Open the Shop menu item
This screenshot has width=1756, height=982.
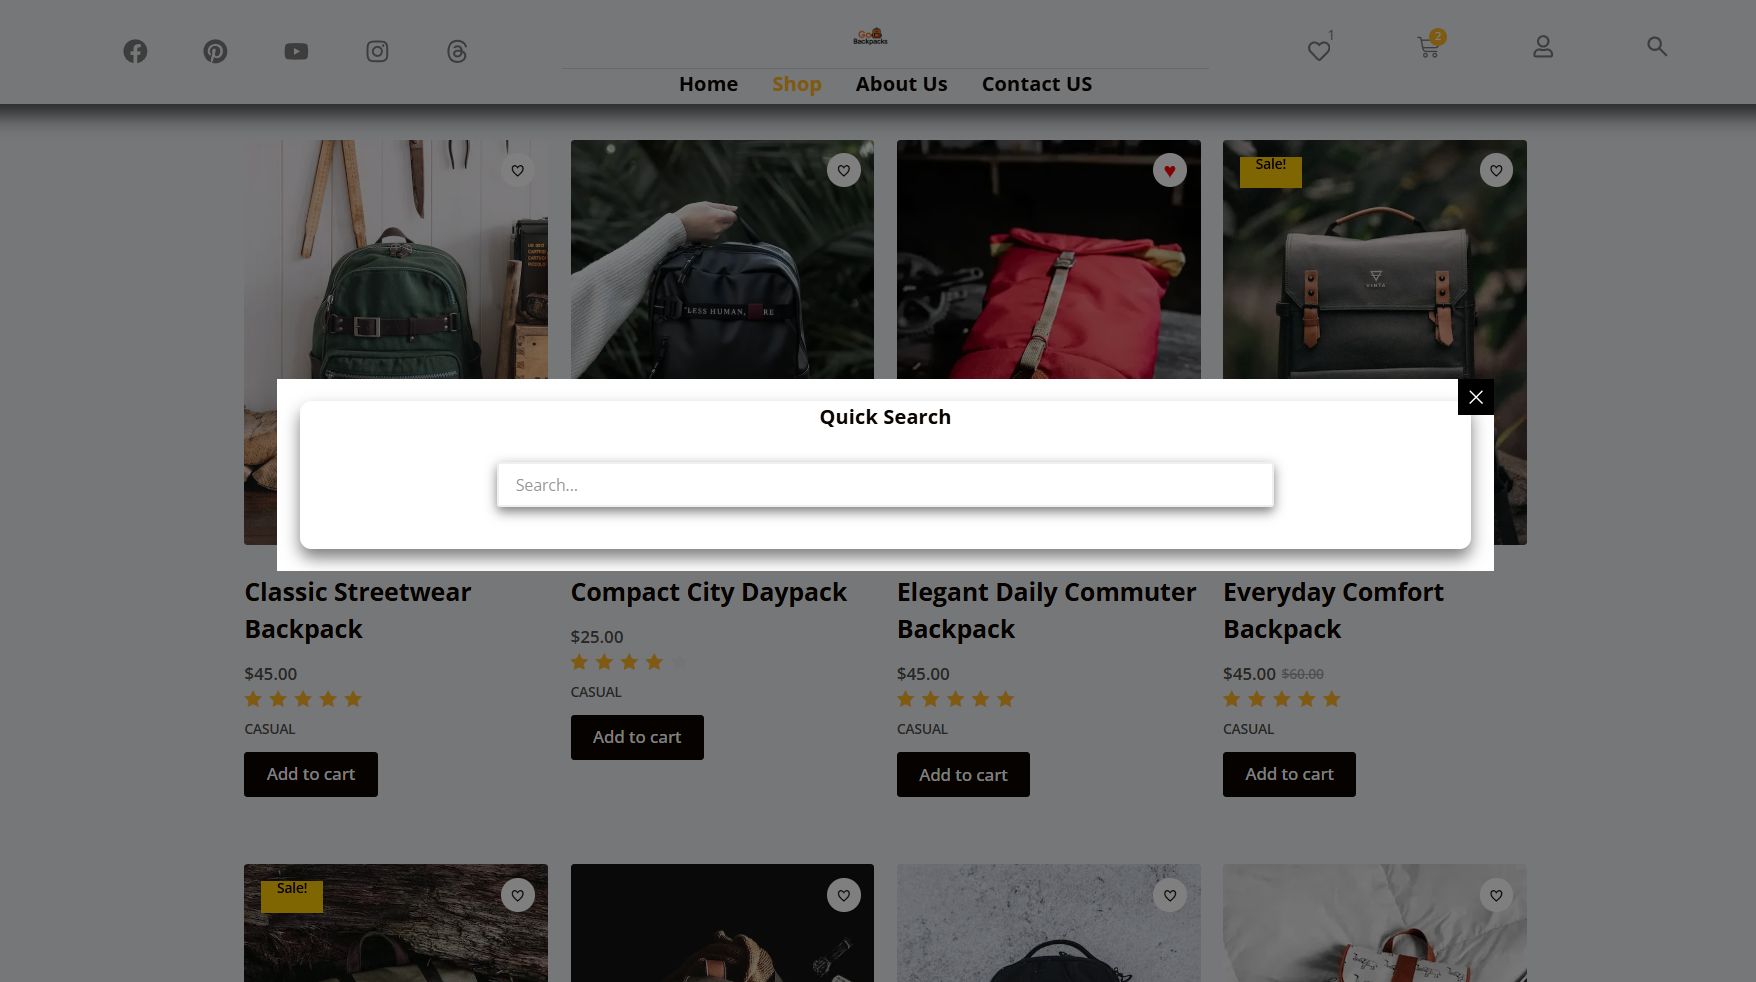(797, 84)
